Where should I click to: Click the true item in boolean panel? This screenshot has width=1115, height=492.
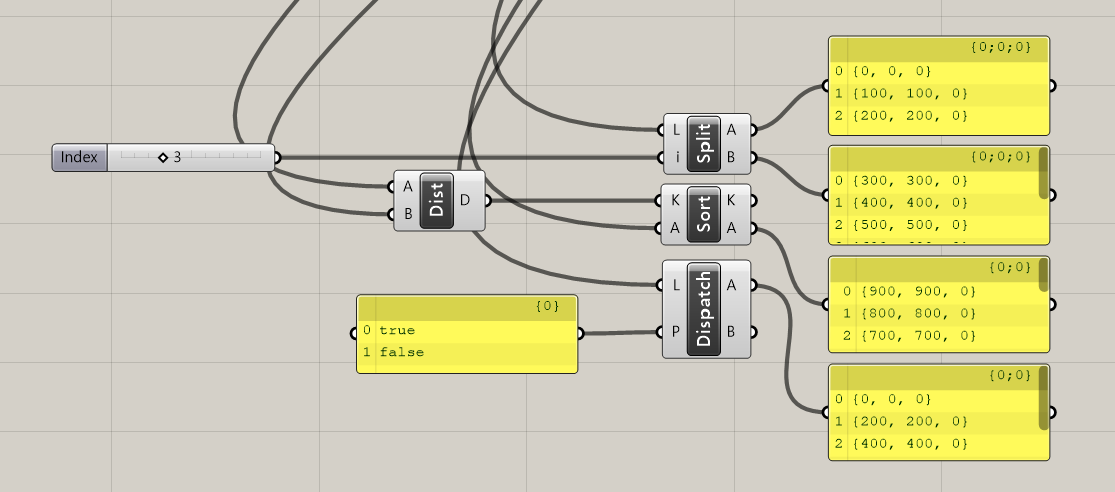click(397, 330)
